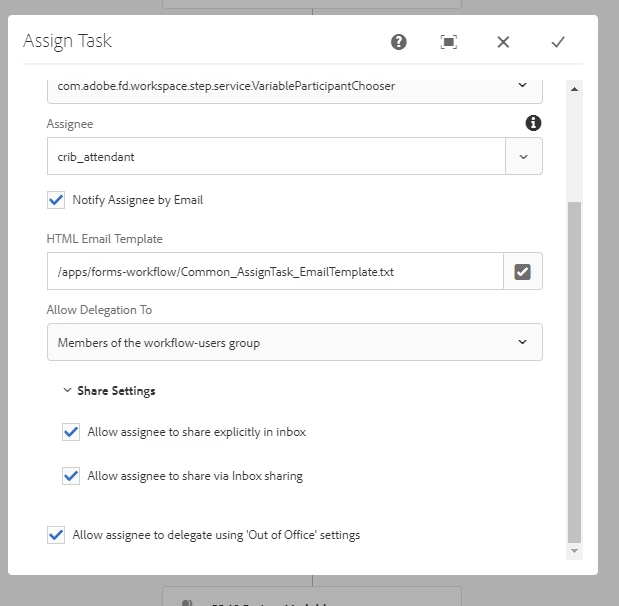Image resolution: width=619 pixels, height=606 pixels.
Task: Toggle Allow assignee to share via Inbox sharing
Action: [x=71, y=476]
